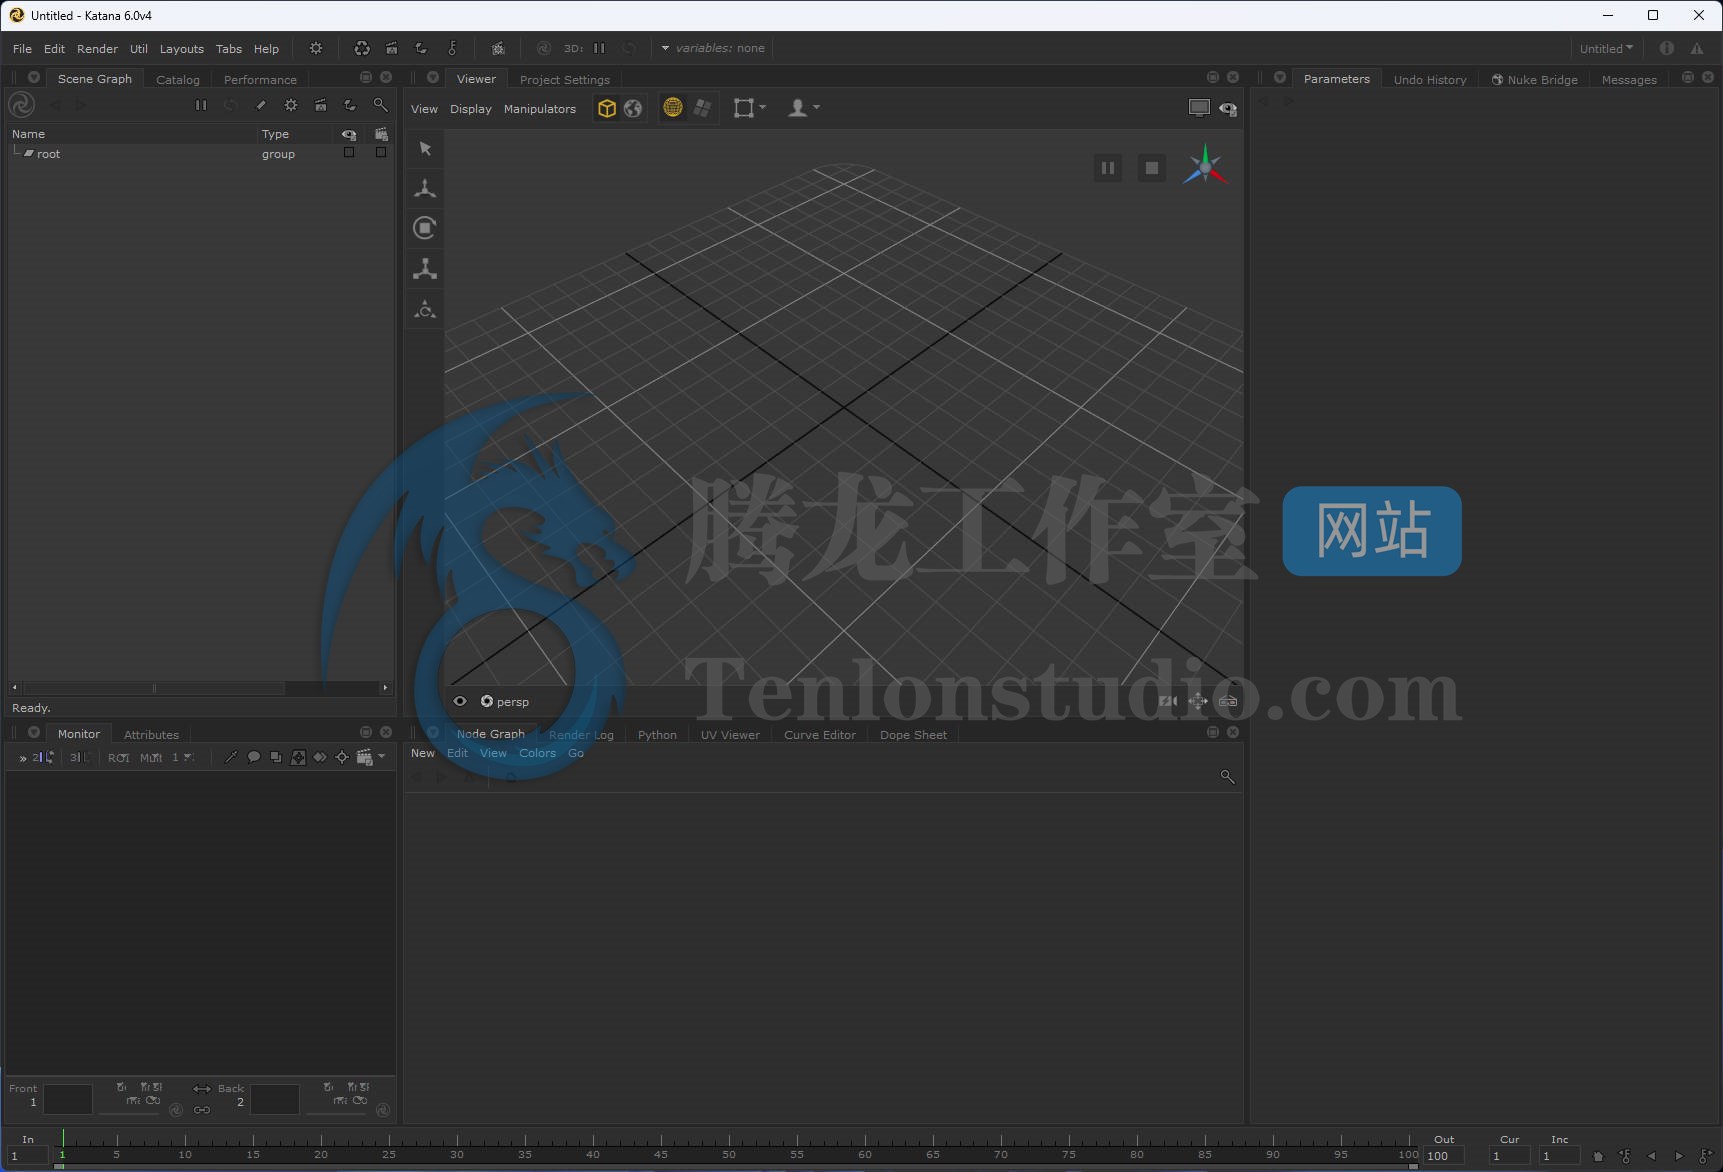This screenshot has height=1172, width=1723.
Task: Toggle the globe icon in Viewer toolbar
Action: click(633, 108)
